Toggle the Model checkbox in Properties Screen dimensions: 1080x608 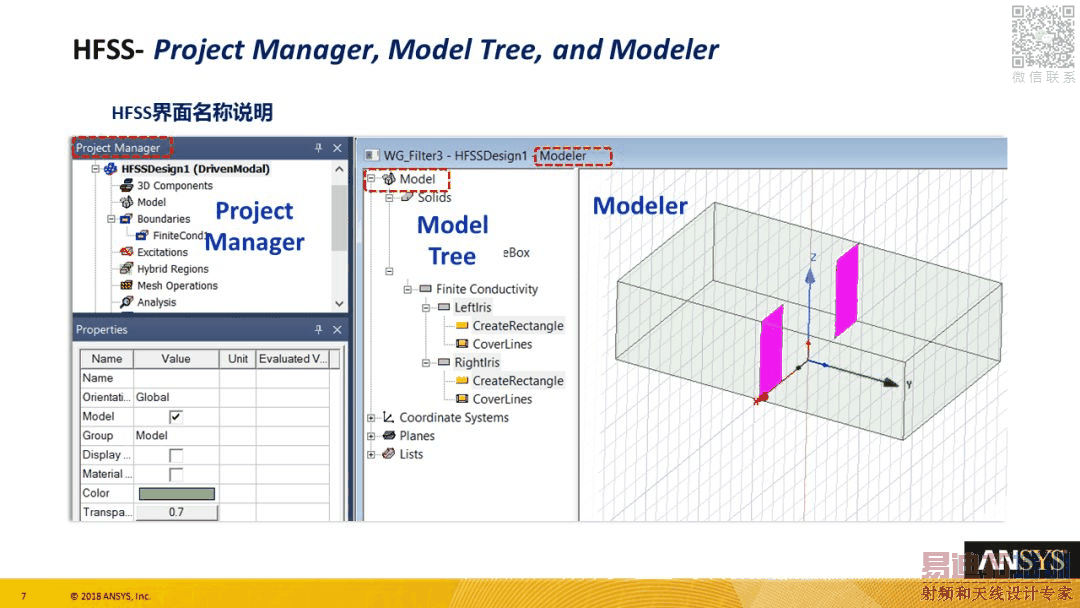click(x=176, y=417)
